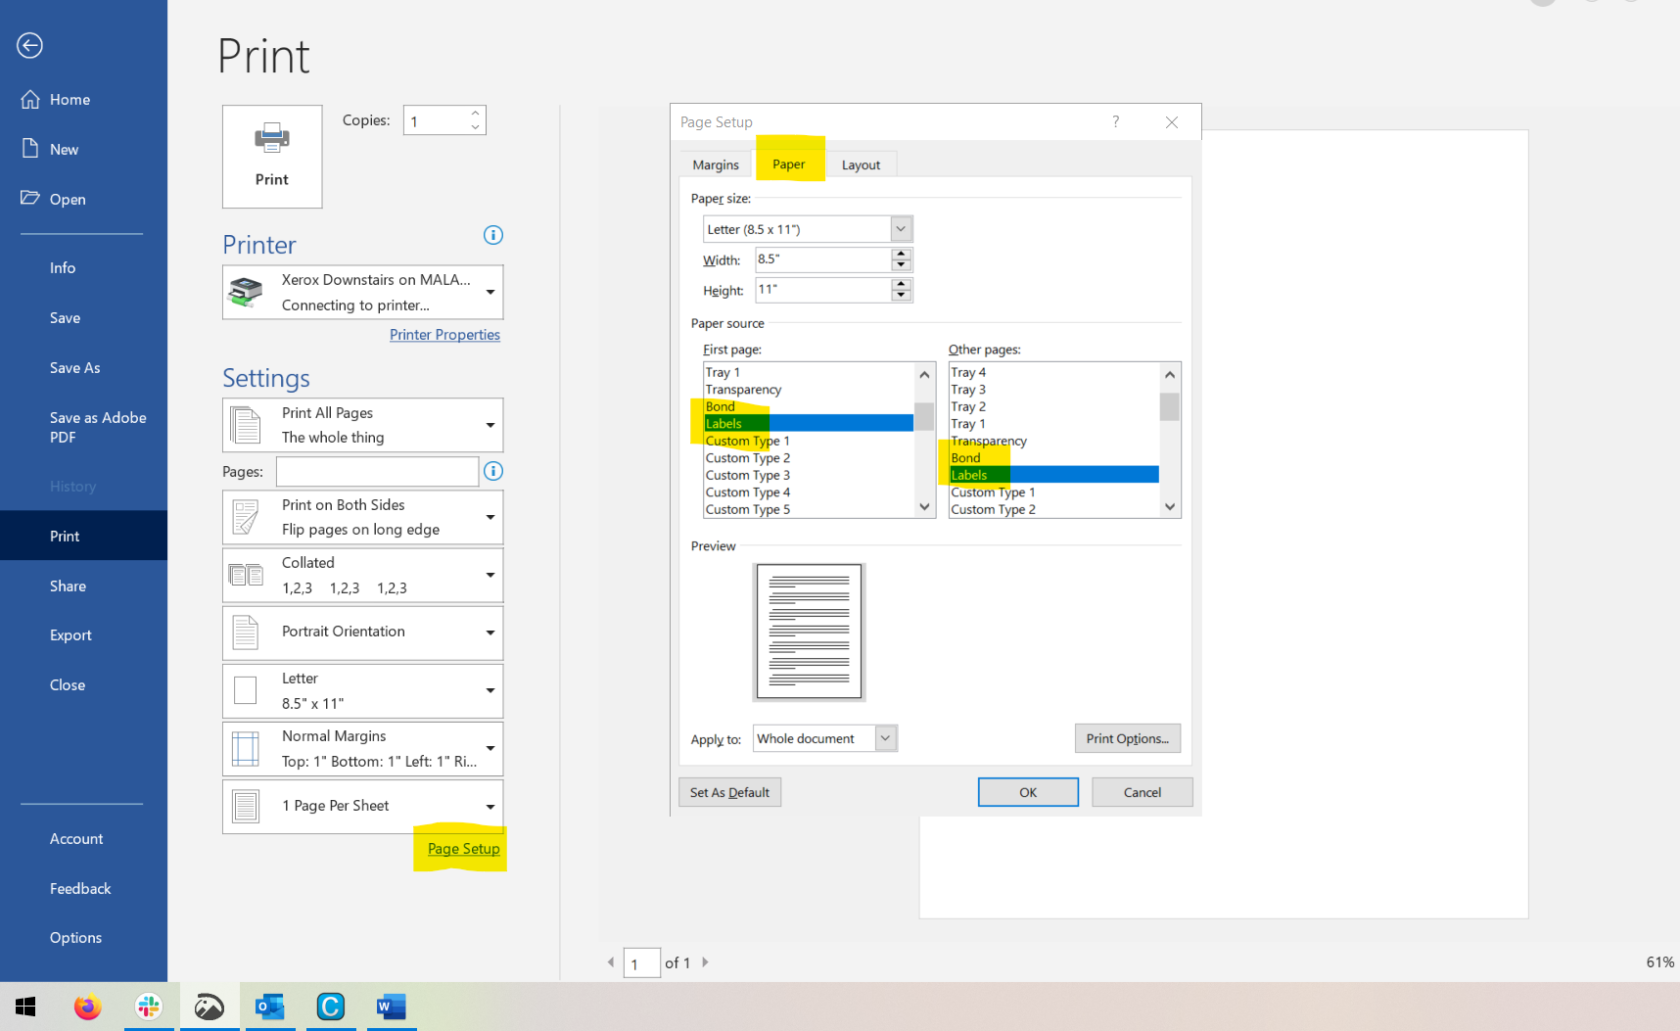Open Firefox from the taskbar
The image size is (1680, 1031).
pyautogui.click(x=87, y=1006)
